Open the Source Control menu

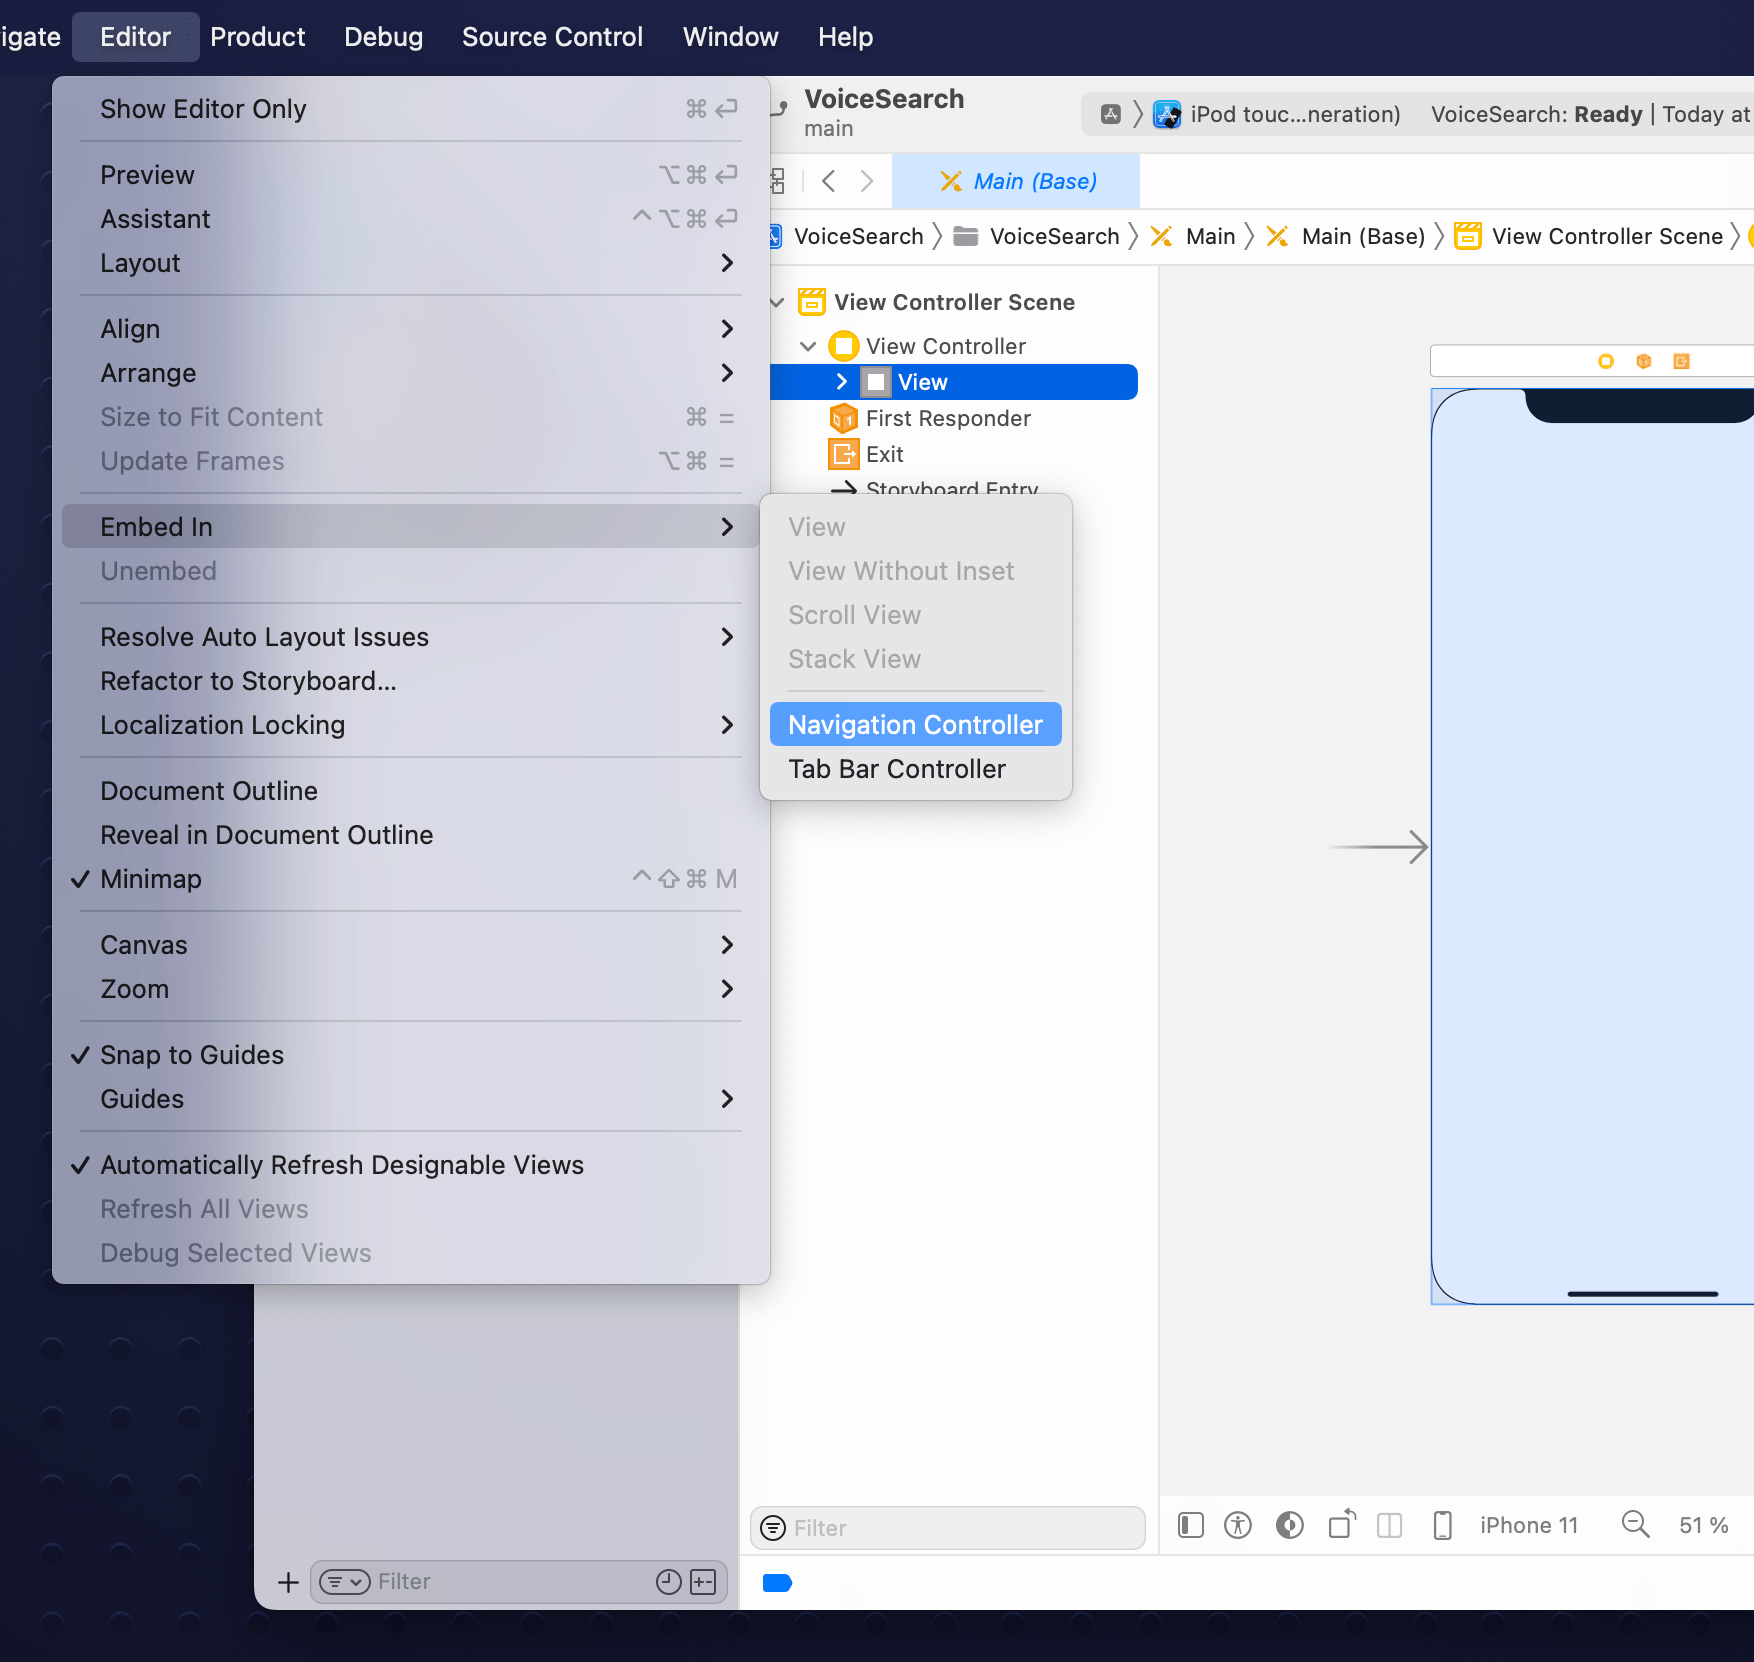[x=551, y=36]
